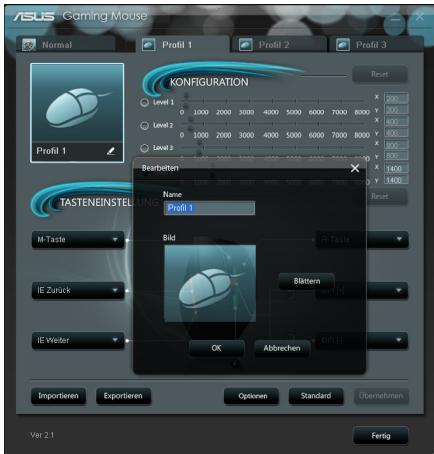Click the Name field with Profil 1

(209, 208)
